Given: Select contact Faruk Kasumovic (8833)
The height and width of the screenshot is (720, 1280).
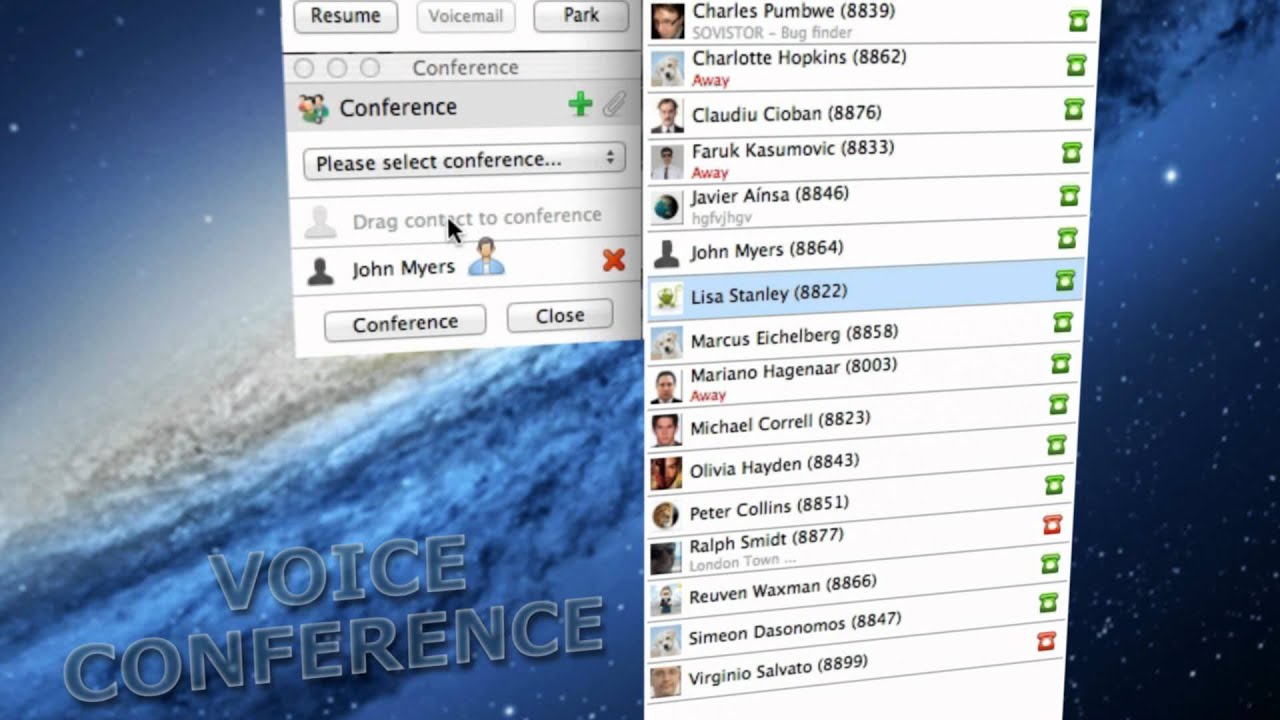Looking at the screenshot, I should [x=866, y=158].
